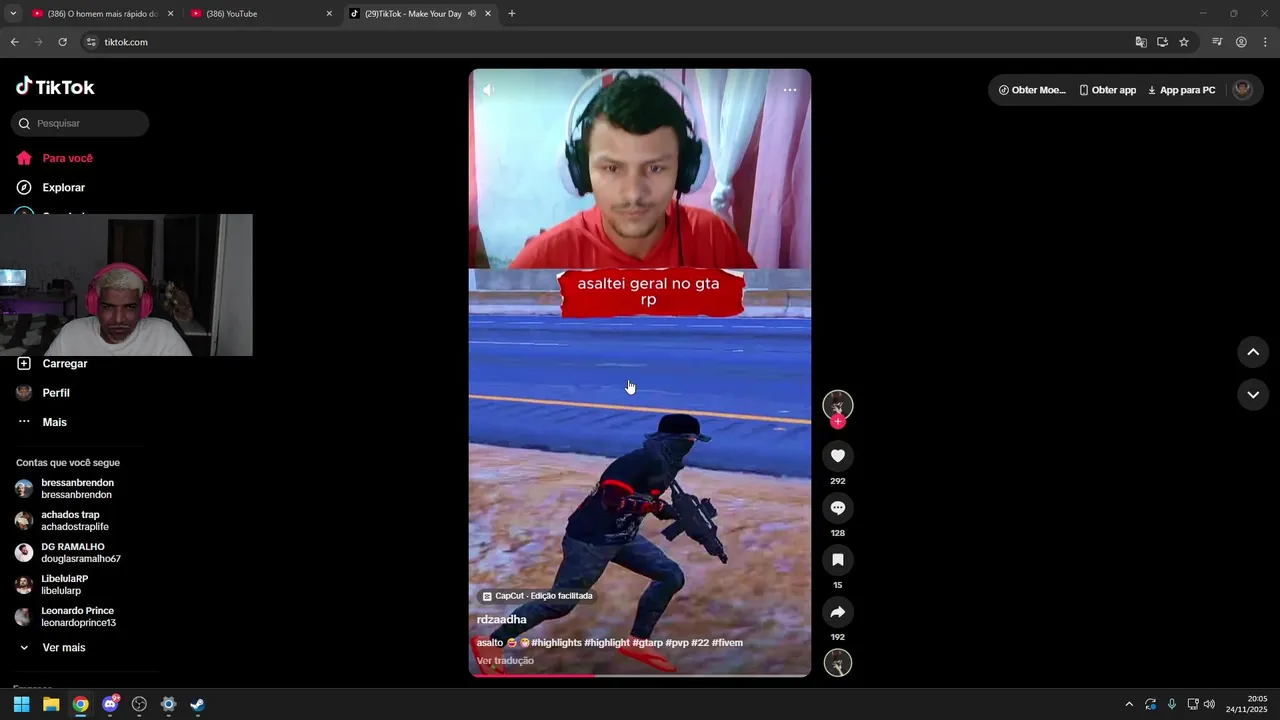Share the video using the arrow icon
Viewport: 1280px width, 720px height.
point(838,612)
